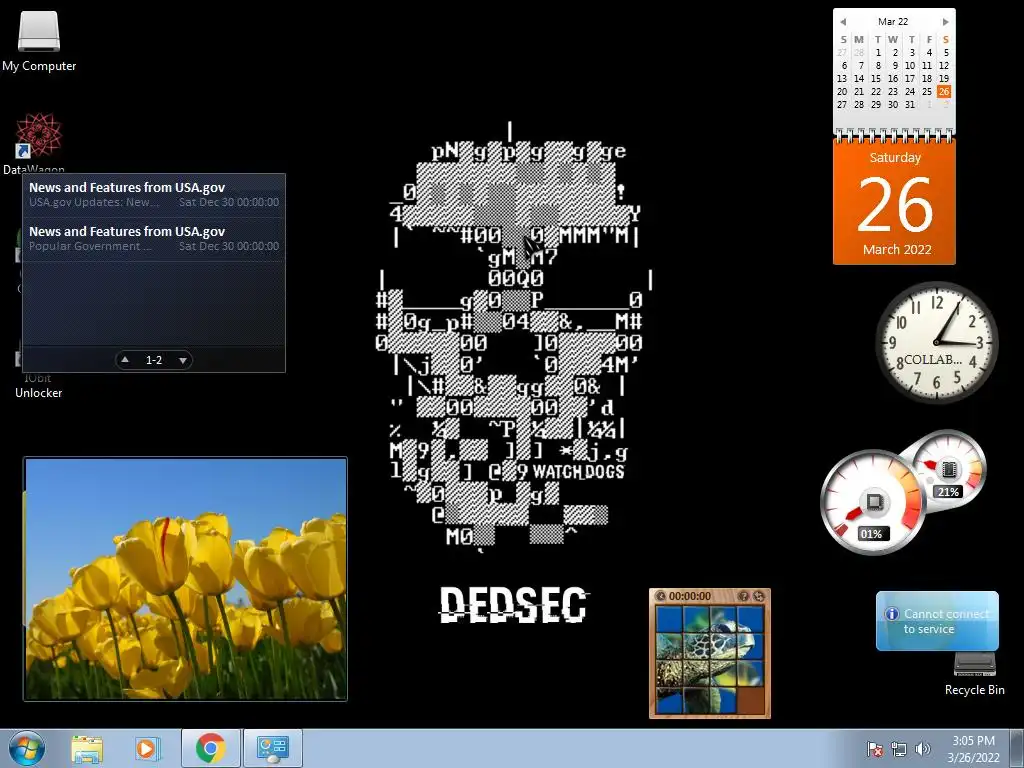Pause the picture puzzle timer
Image resolution: width=1024 pixels, height=768 pixels.
[x=660, y=596]
